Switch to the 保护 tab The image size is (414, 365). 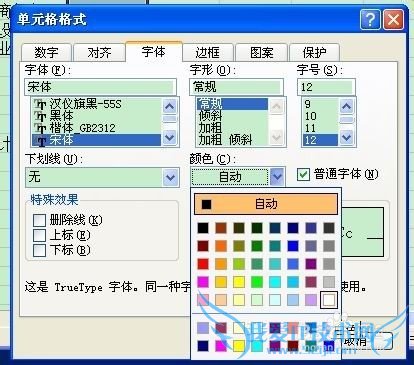(314, 53)
